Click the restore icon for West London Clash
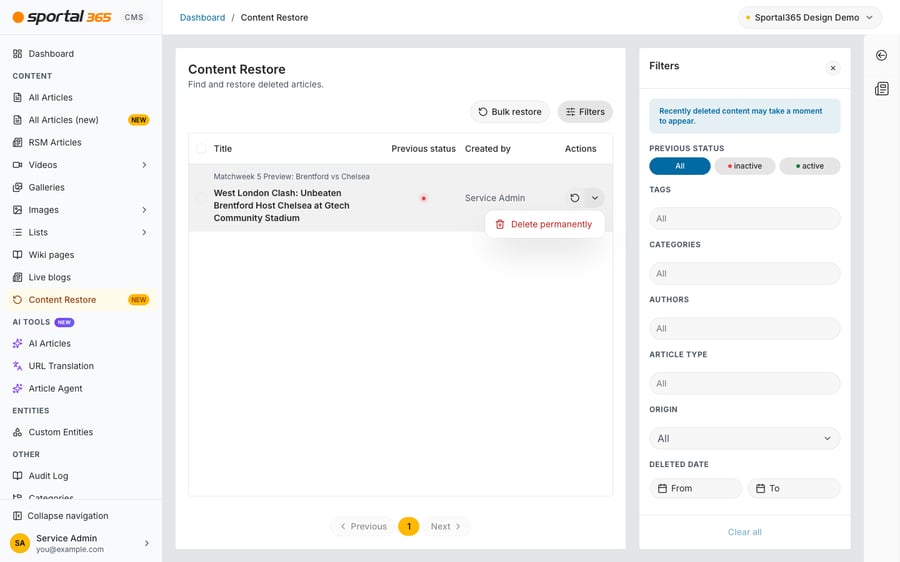900x562 pixels. coord(575,198)
